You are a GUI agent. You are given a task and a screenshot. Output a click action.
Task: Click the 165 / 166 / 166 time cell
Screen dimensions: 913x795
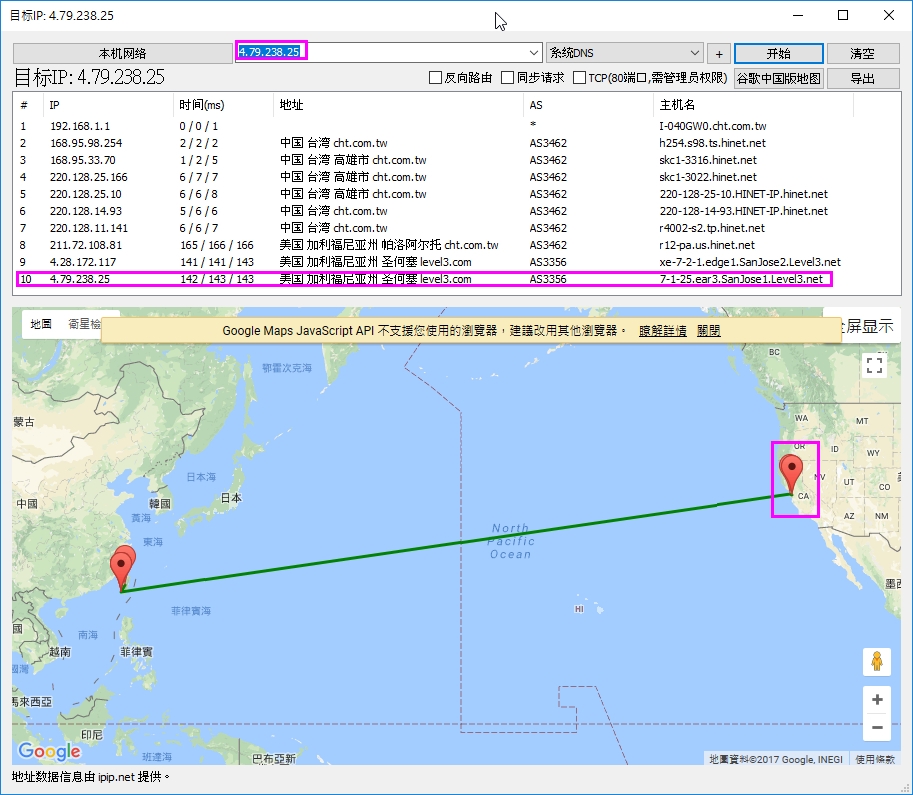(217, 245)
